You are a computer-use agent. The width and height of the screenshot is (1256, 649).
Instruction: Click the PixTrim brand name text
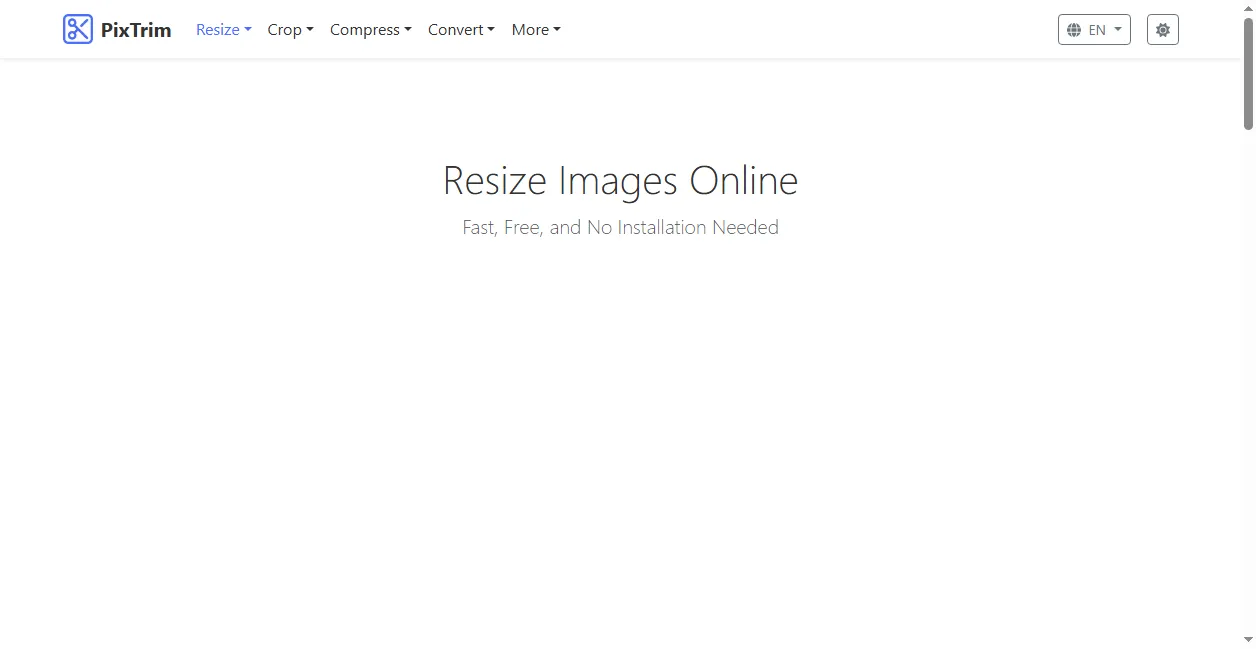136,30
